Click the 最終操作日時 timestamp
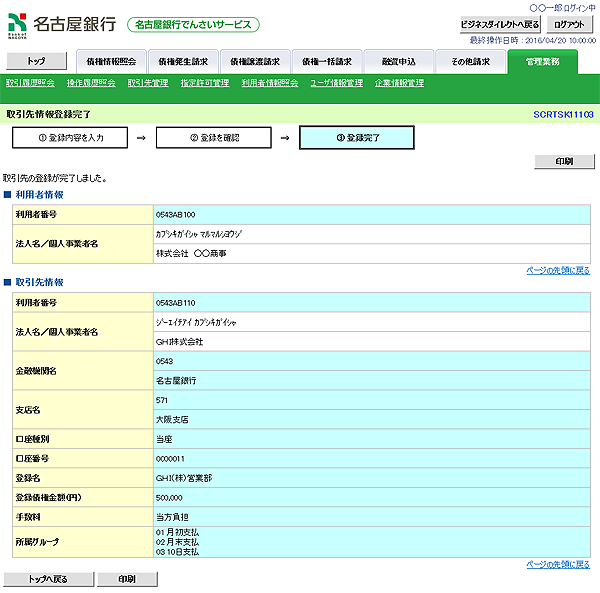The image size is (600, 593). click(533, 40)
